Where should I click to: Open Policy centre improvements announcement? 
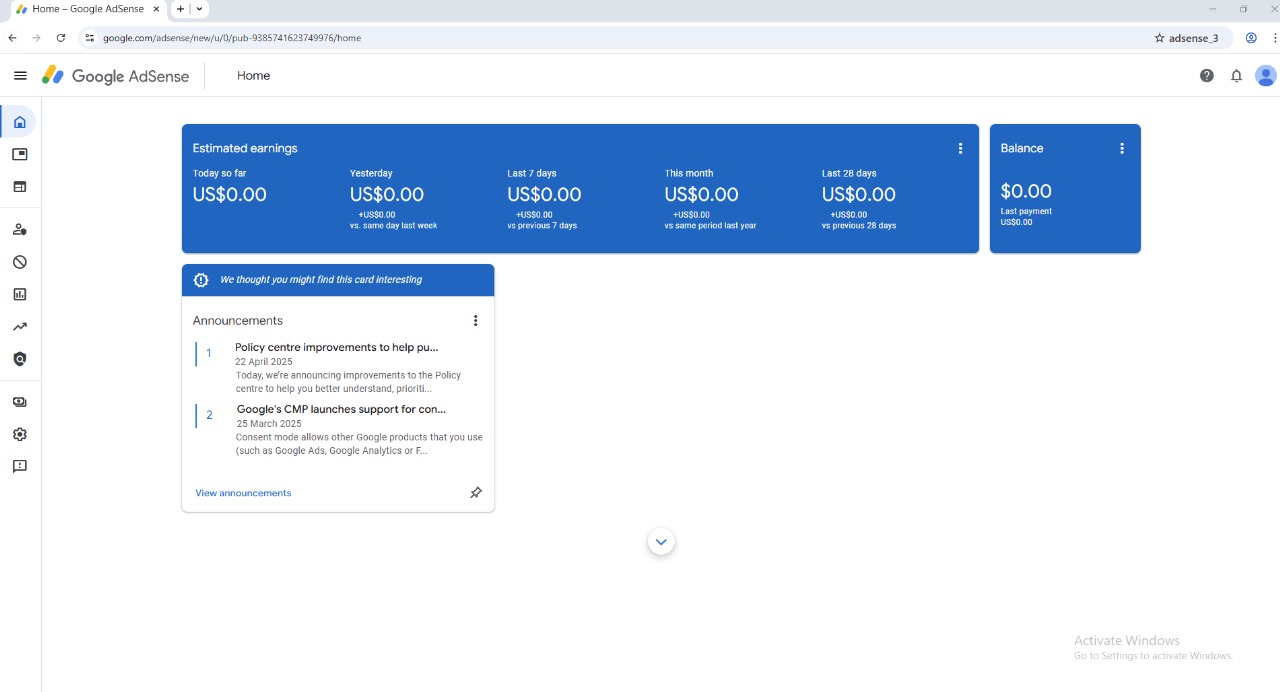[x=337, y=348]
